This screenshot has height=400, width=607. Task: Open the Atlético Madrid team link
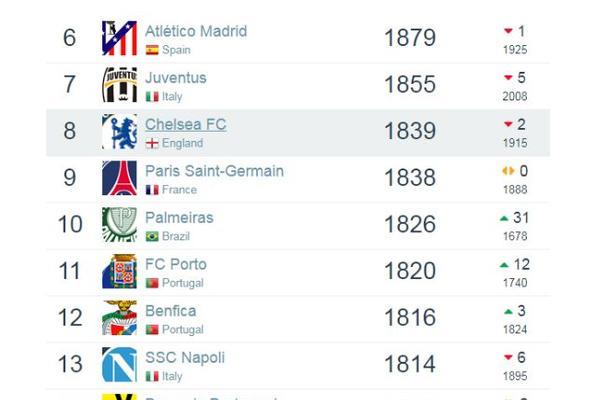click(x=196, y=31)
